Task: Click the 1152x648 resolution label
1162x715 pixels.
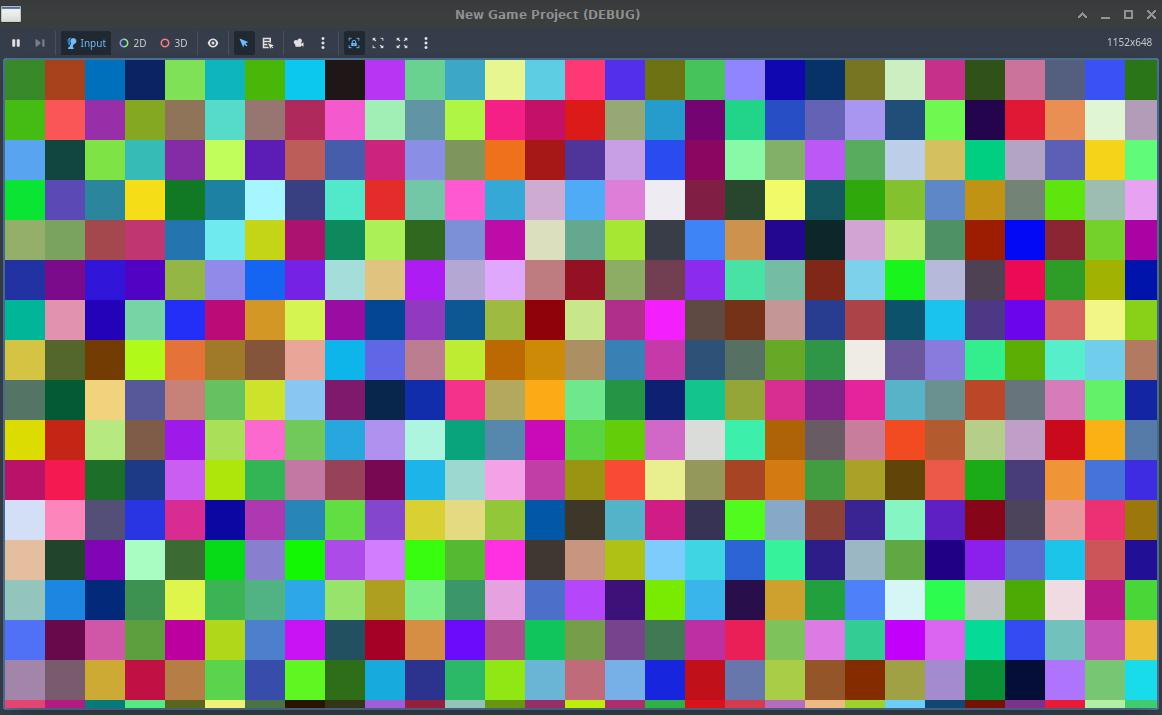Action: click(1129, 42)
